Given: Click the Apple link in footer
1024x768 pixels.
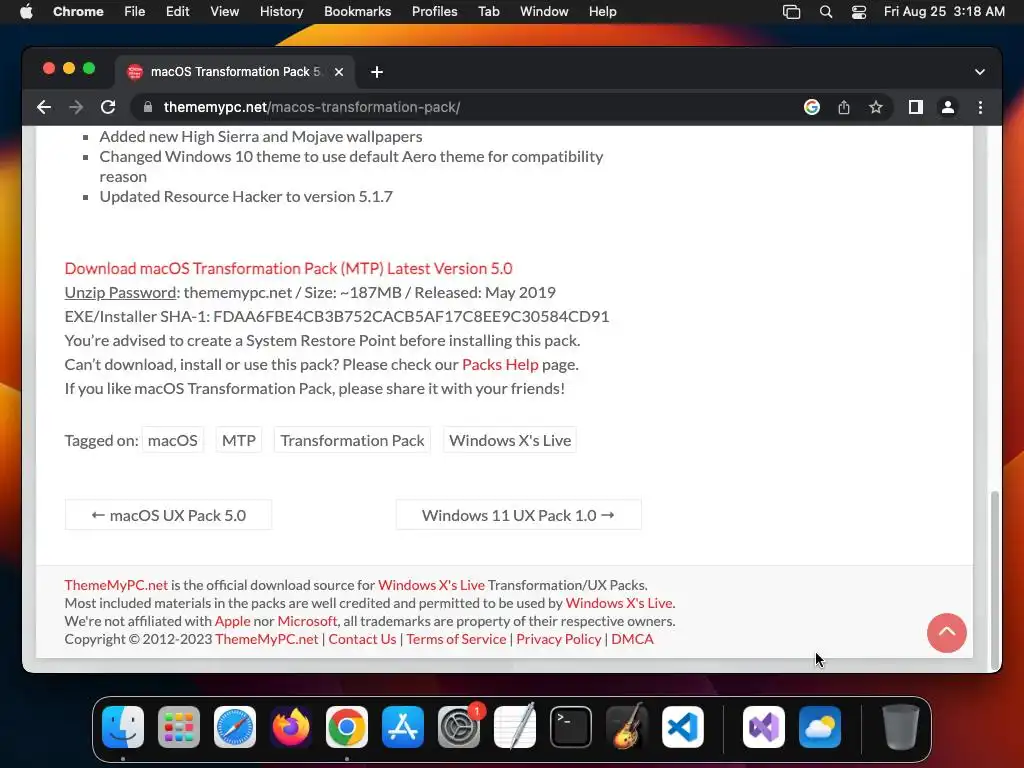Looking at the screenshot, I should tap(232, 621).
